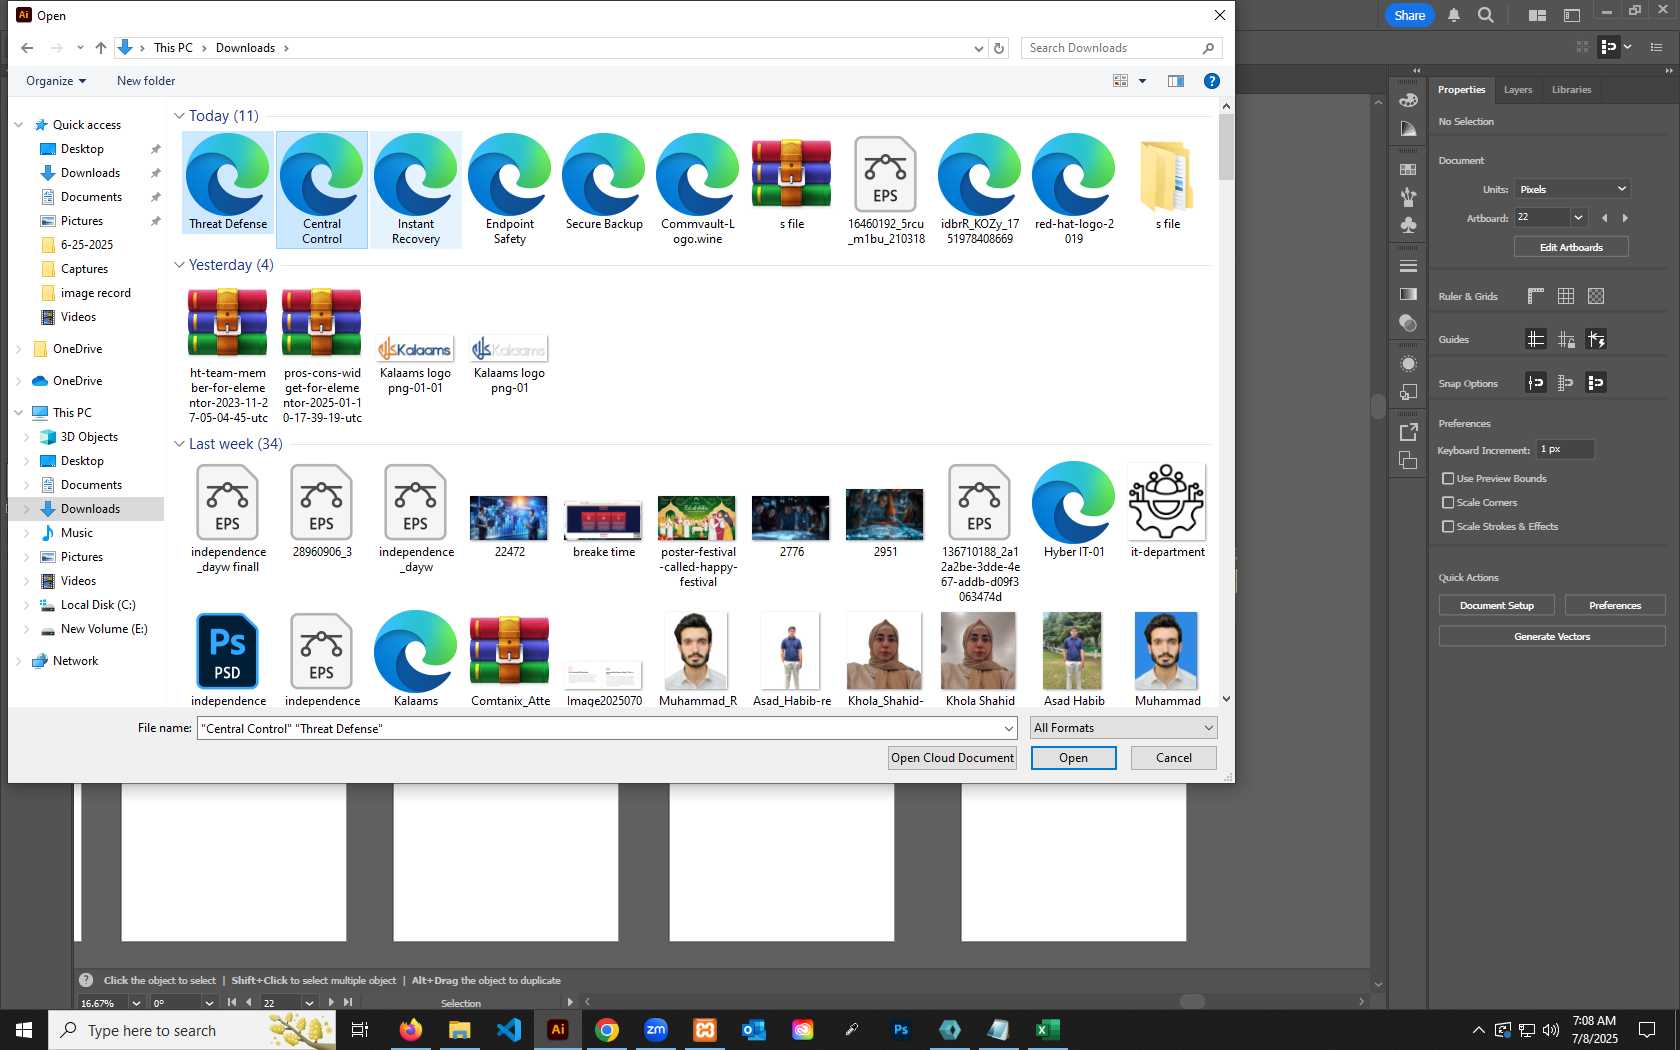The height and width of the screenshot is (1050, 1680).
Task: Open the Organize menu
Action: [x=56, y=81]
